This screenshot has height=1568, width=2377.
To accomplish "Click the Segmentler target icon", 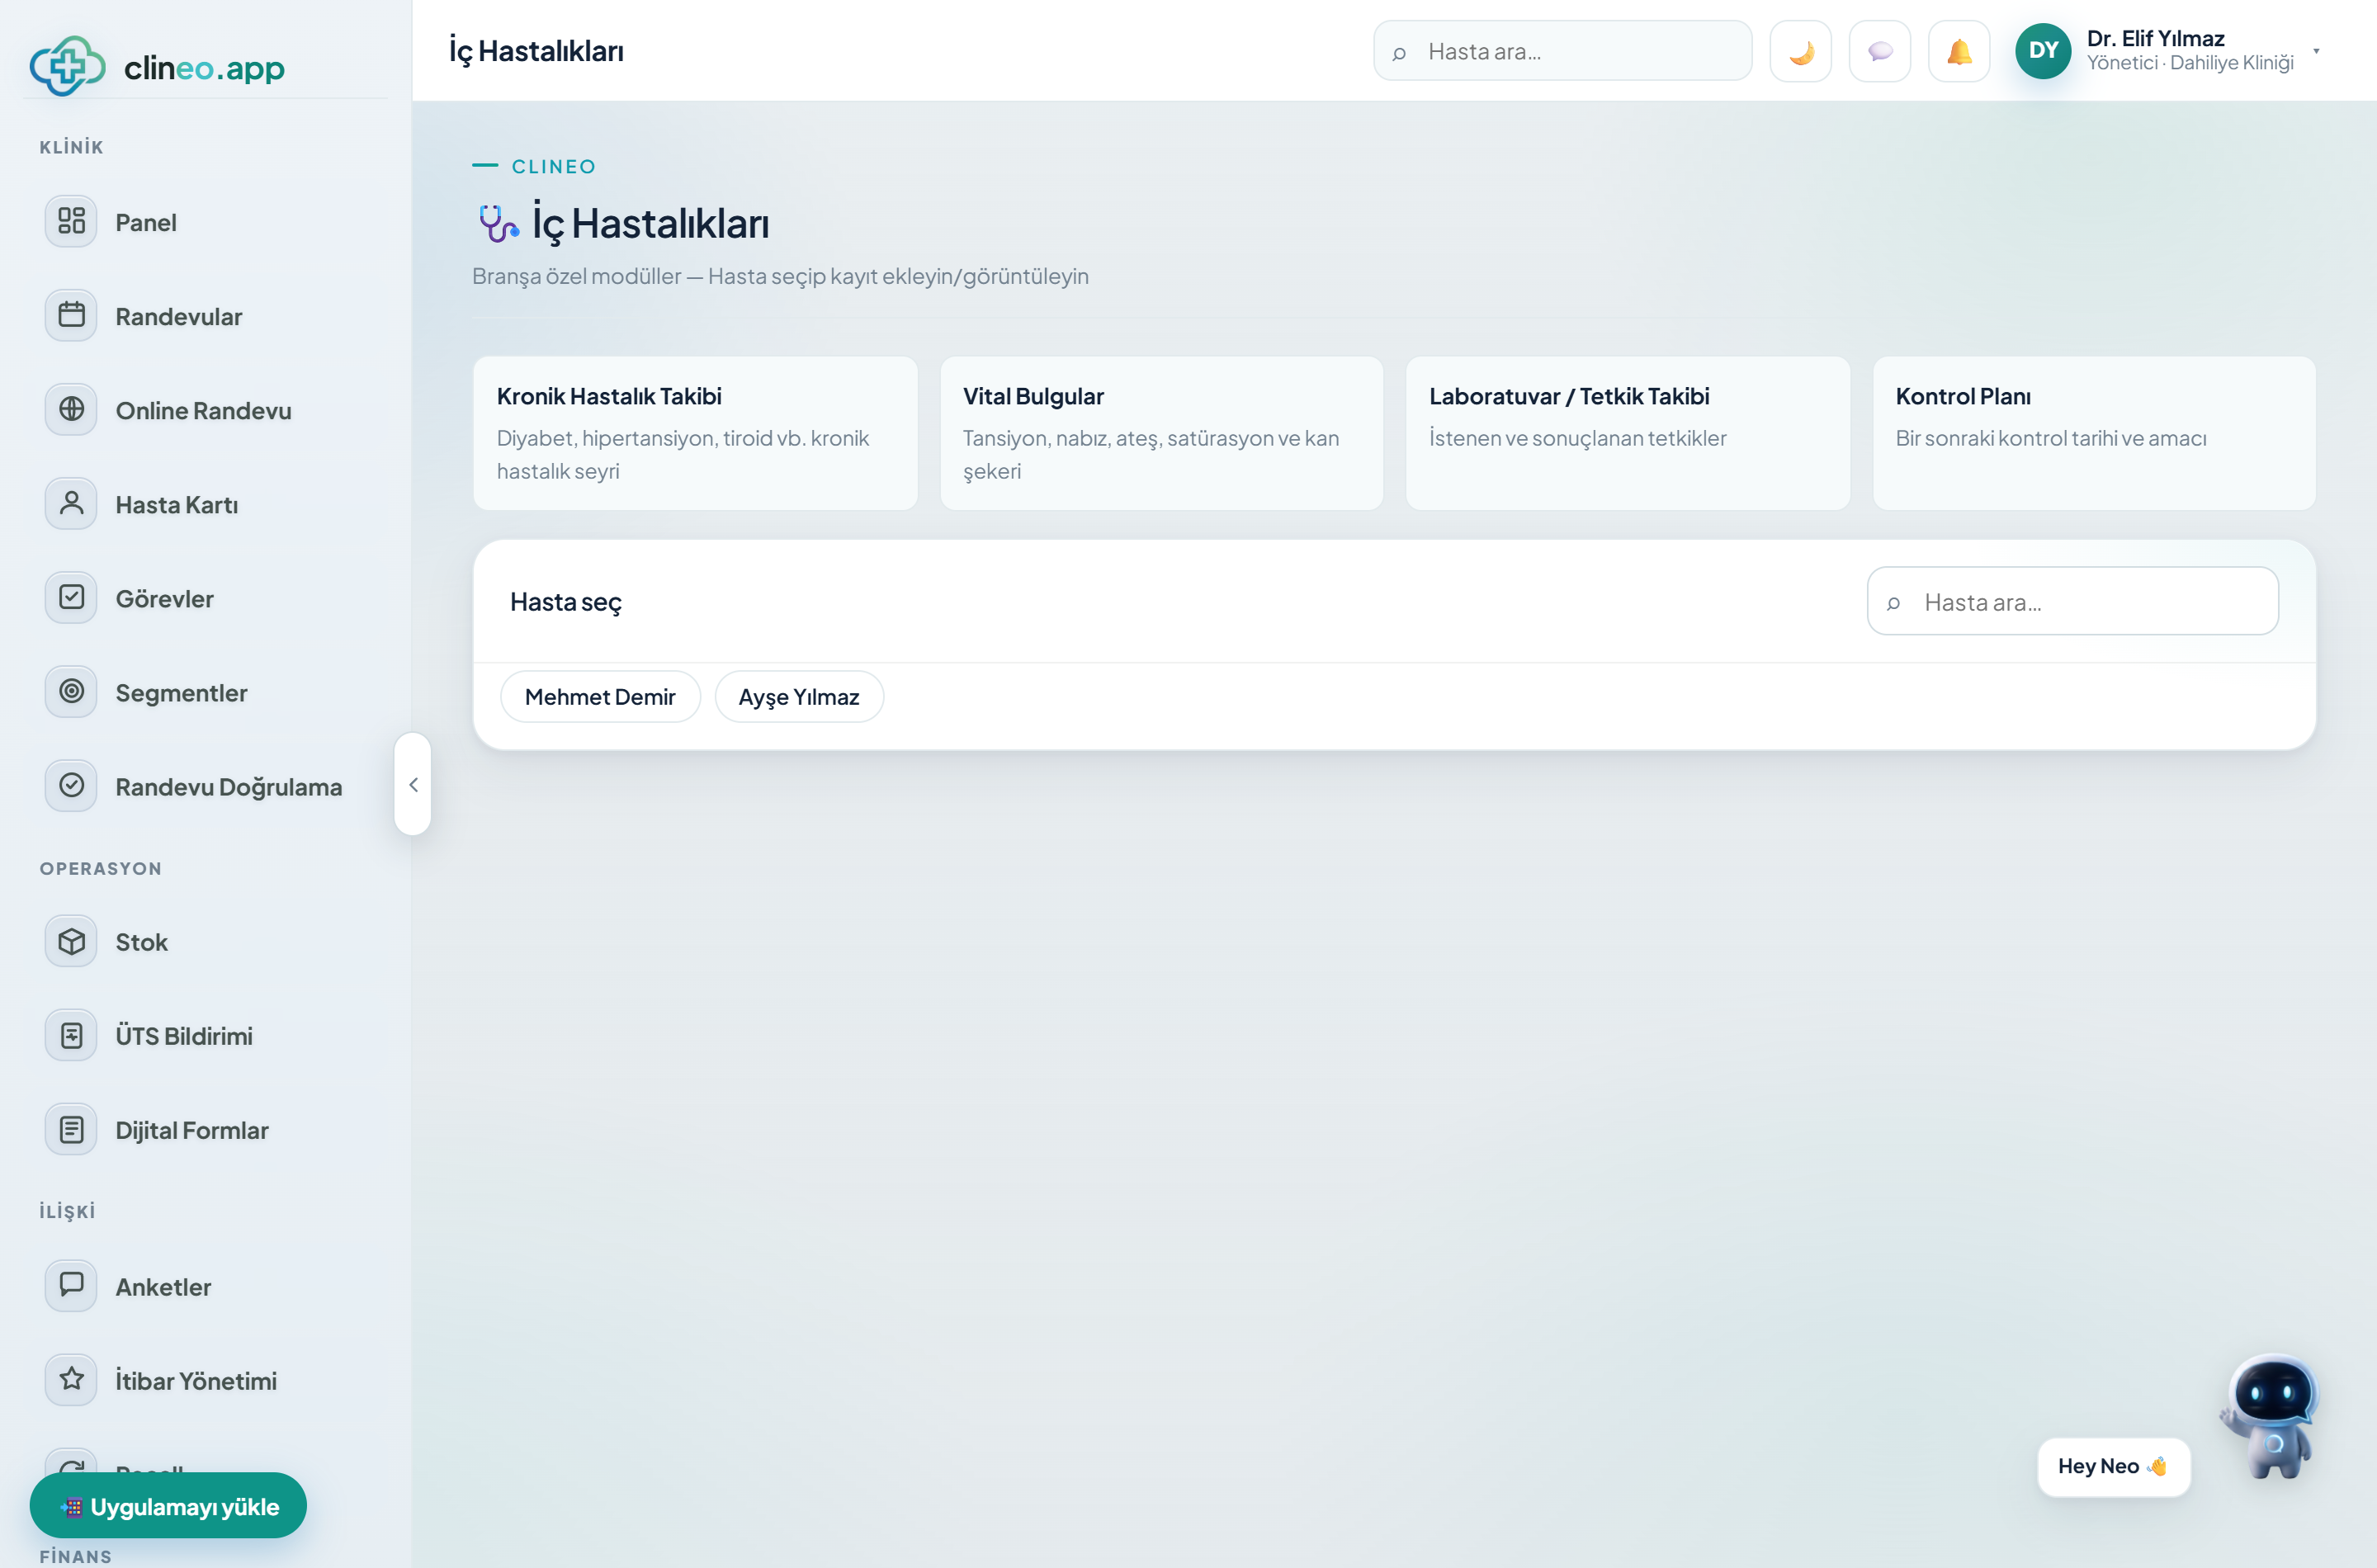I will tap(71, 691).
